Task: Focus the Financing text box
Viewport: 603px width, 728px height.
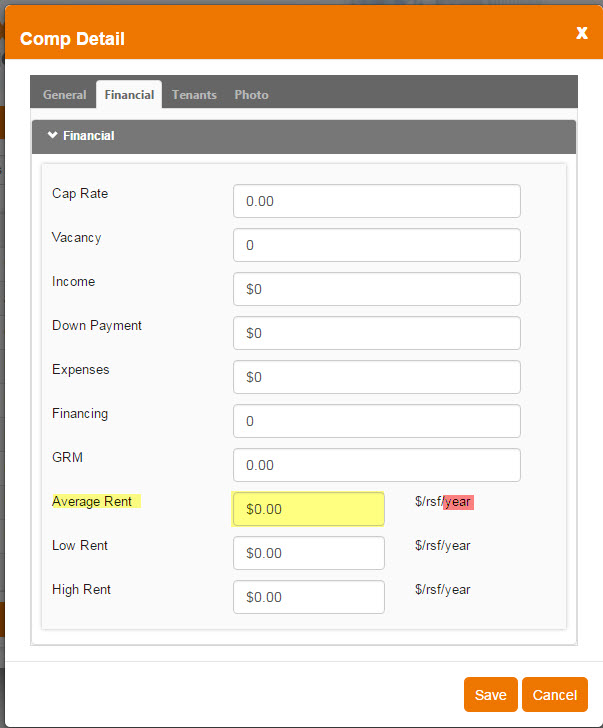Action: [x=376, y=421]
